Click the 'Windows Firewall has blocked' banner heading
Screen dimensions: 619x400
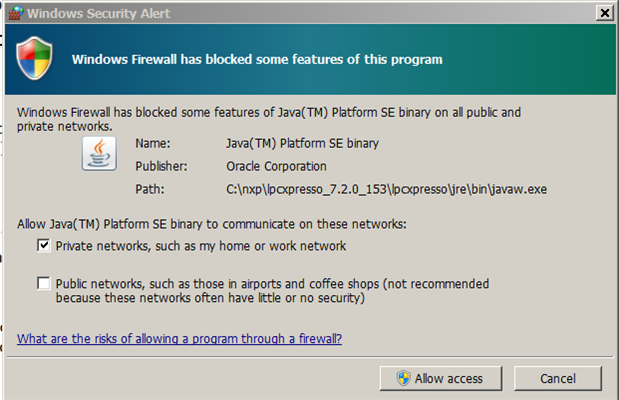click(x=257, y=59)
